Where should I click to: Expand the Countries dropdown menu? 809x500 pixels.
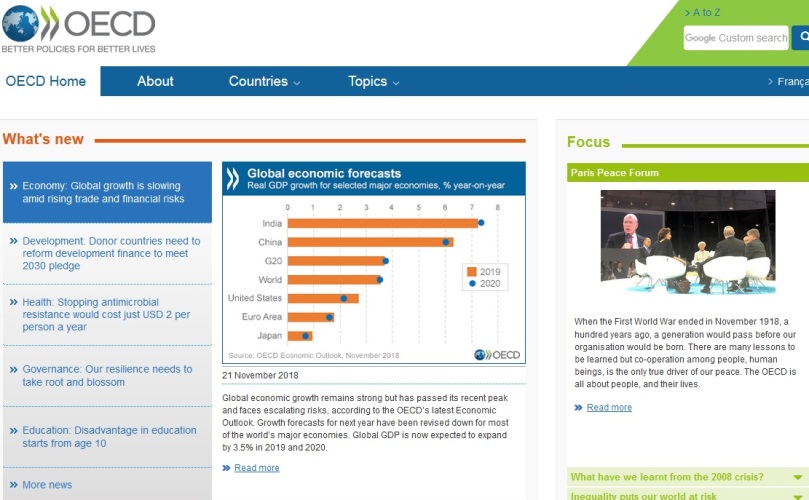pos(264,81)
